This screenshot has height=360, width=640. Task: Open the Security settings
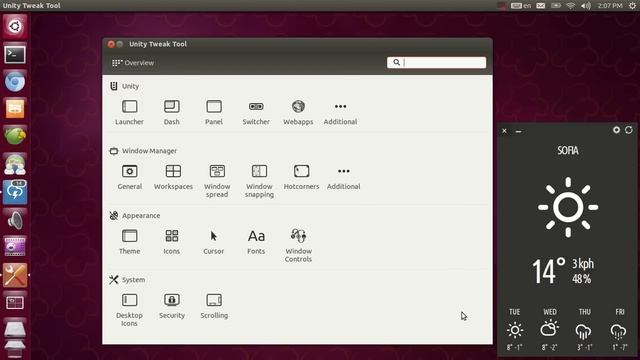(172, 306)
